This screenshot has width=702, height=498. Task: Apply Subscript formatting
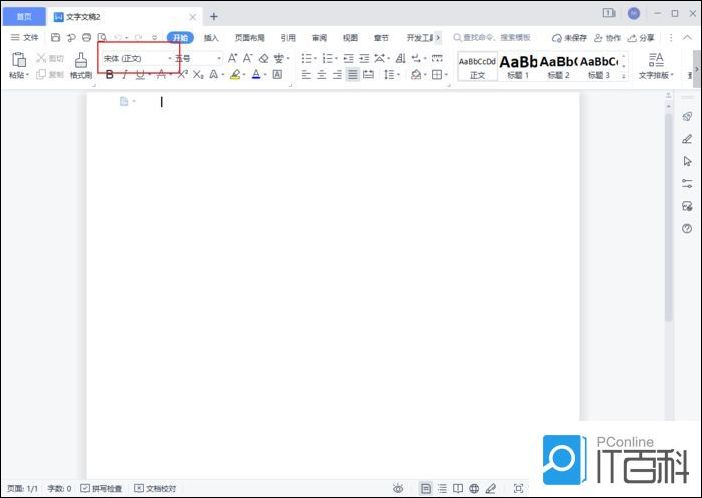[x=198, y=74]
